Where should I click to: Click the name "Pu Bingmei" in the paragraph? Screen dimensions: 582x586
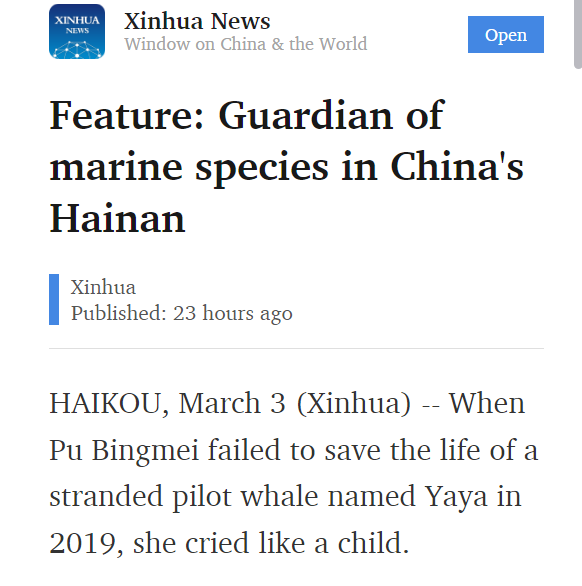[124, 451]
